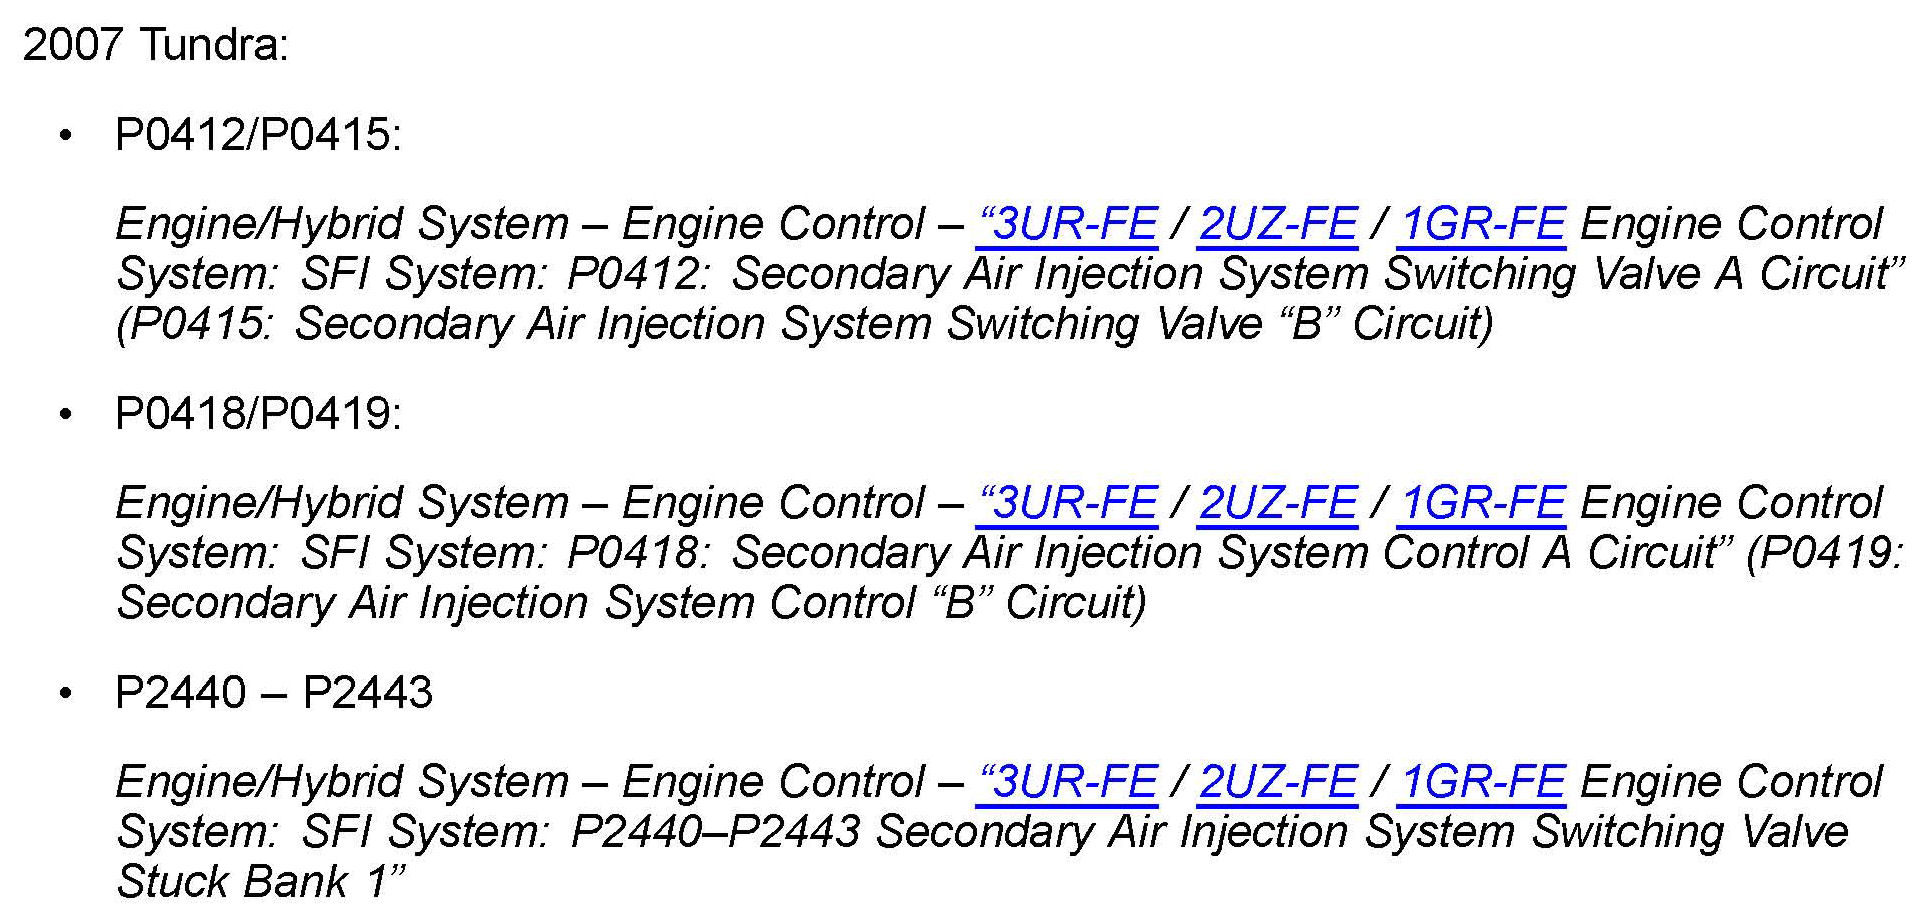Click the P0415 Switching Valve "B" Circuit line
Screen dimensions: 1930x918
[x=804, y=325]
